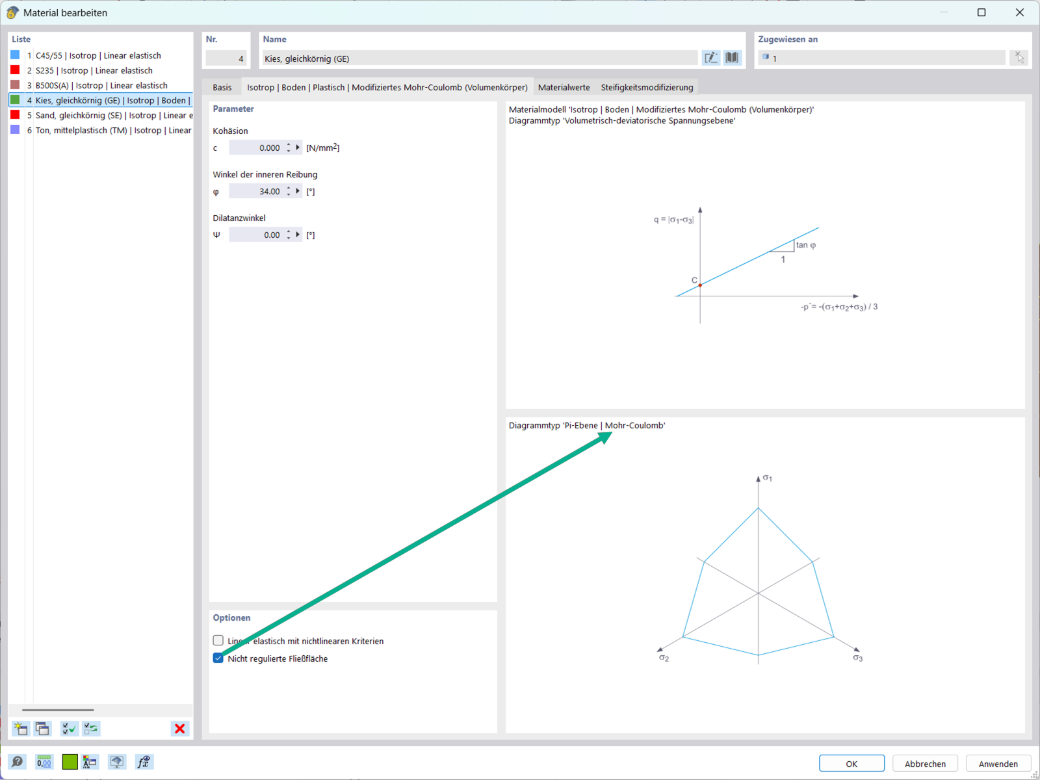Click the Nr. field showing 4

pos(226,58)
